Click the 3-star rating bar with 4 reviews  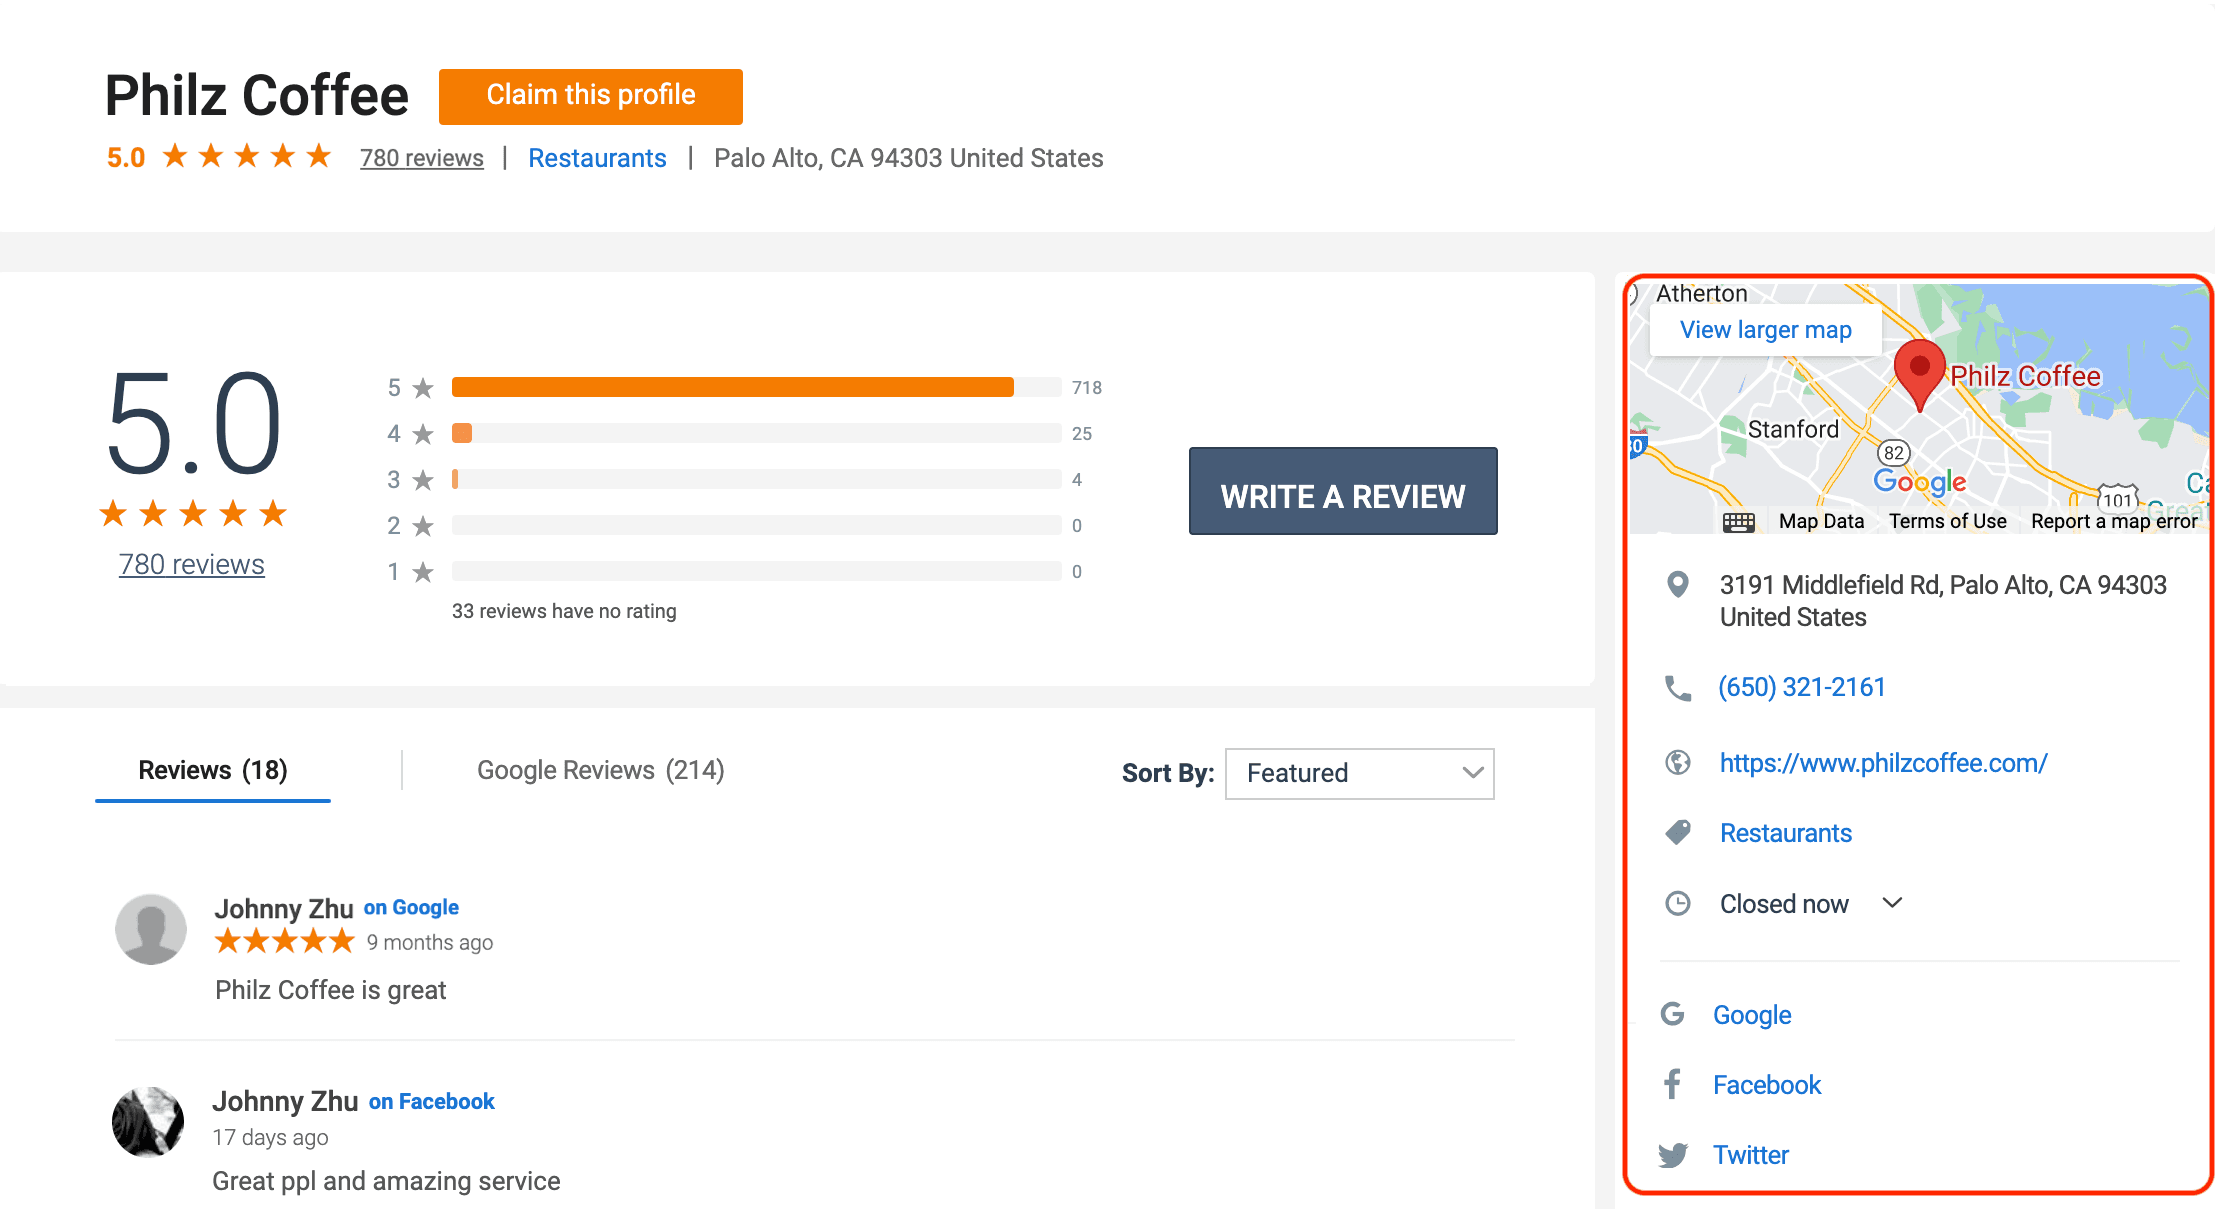757,479
